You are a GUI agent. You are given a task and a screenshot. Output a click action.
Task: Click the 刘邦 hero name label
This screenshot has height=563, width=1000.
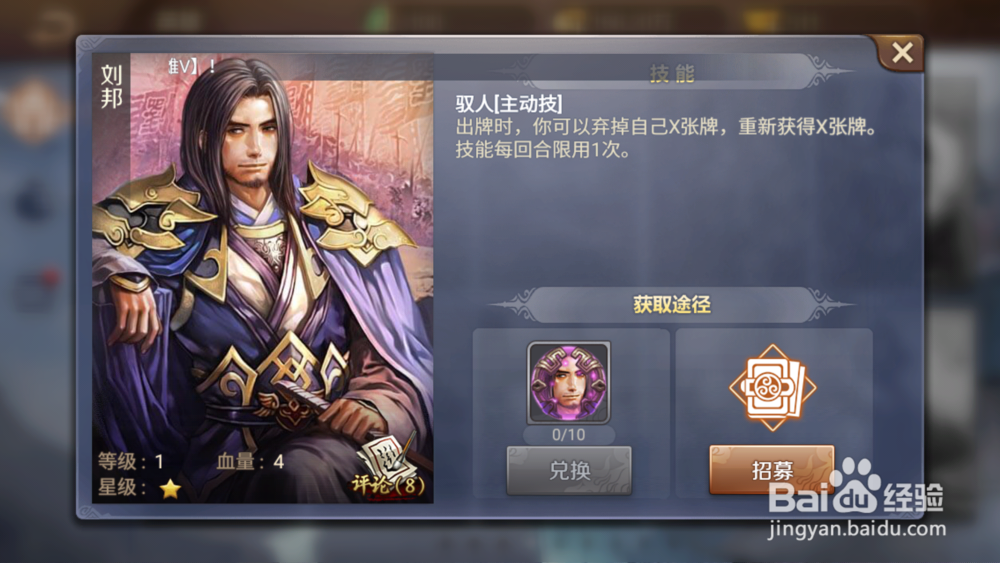click(112, 86)
